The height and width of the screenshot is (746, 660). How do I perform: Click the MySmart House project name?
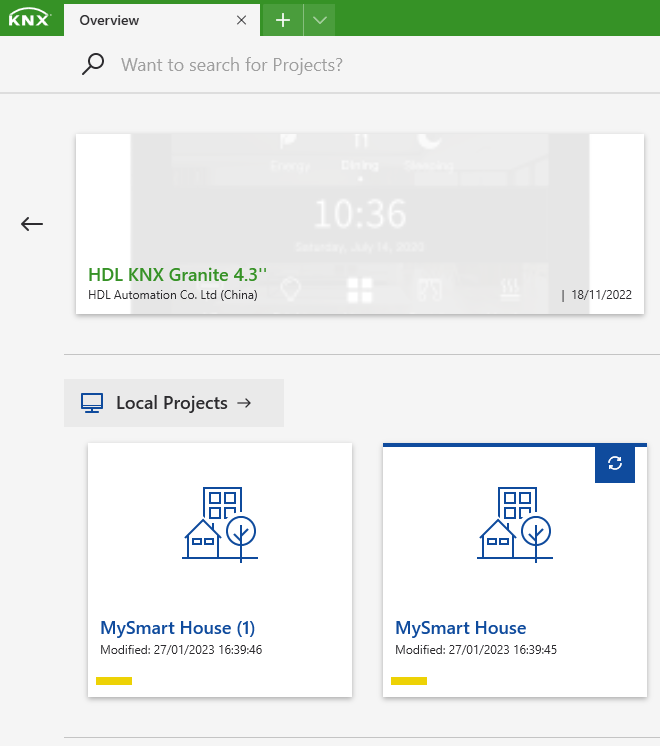pos(461,628)
